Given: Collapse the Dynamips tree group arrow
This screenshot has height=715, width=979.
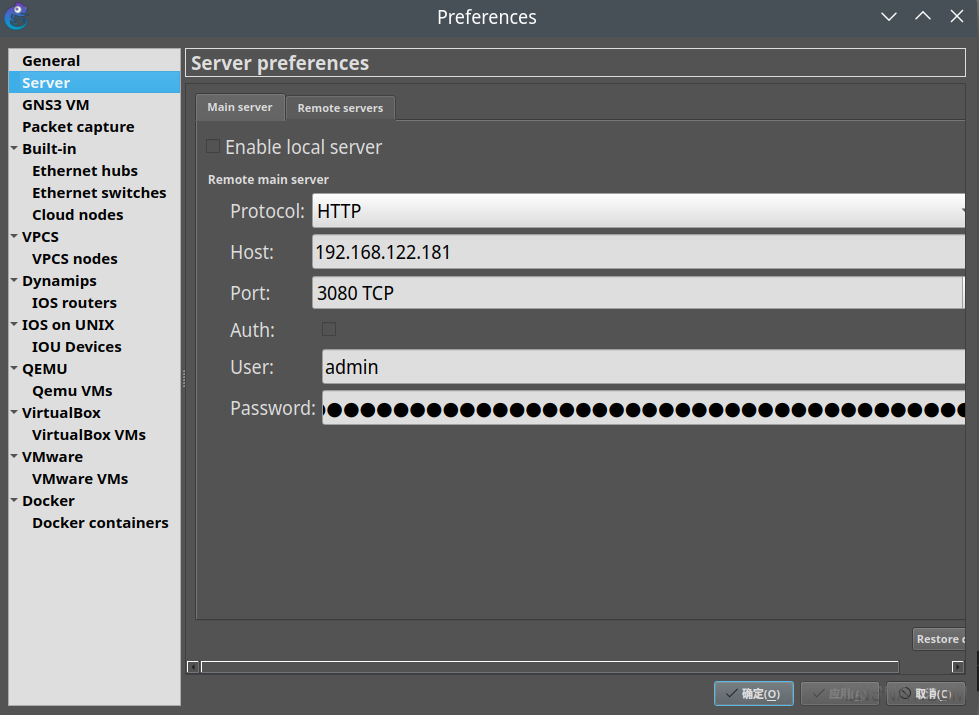Looking at the screenshot, I should (14, 280).
